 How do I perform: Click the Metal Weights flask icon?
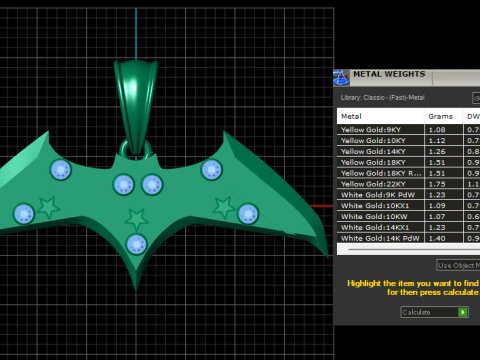(x=341, y=78)
